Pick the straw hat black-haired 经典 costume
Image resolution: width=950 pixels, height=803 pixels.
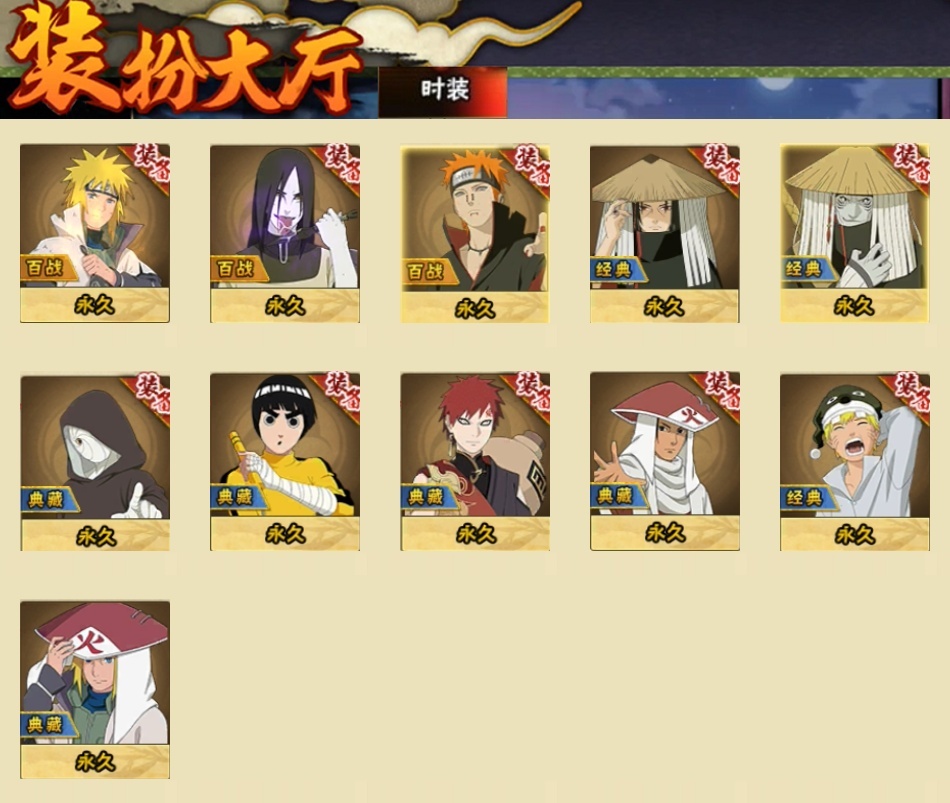click(665, 233)
